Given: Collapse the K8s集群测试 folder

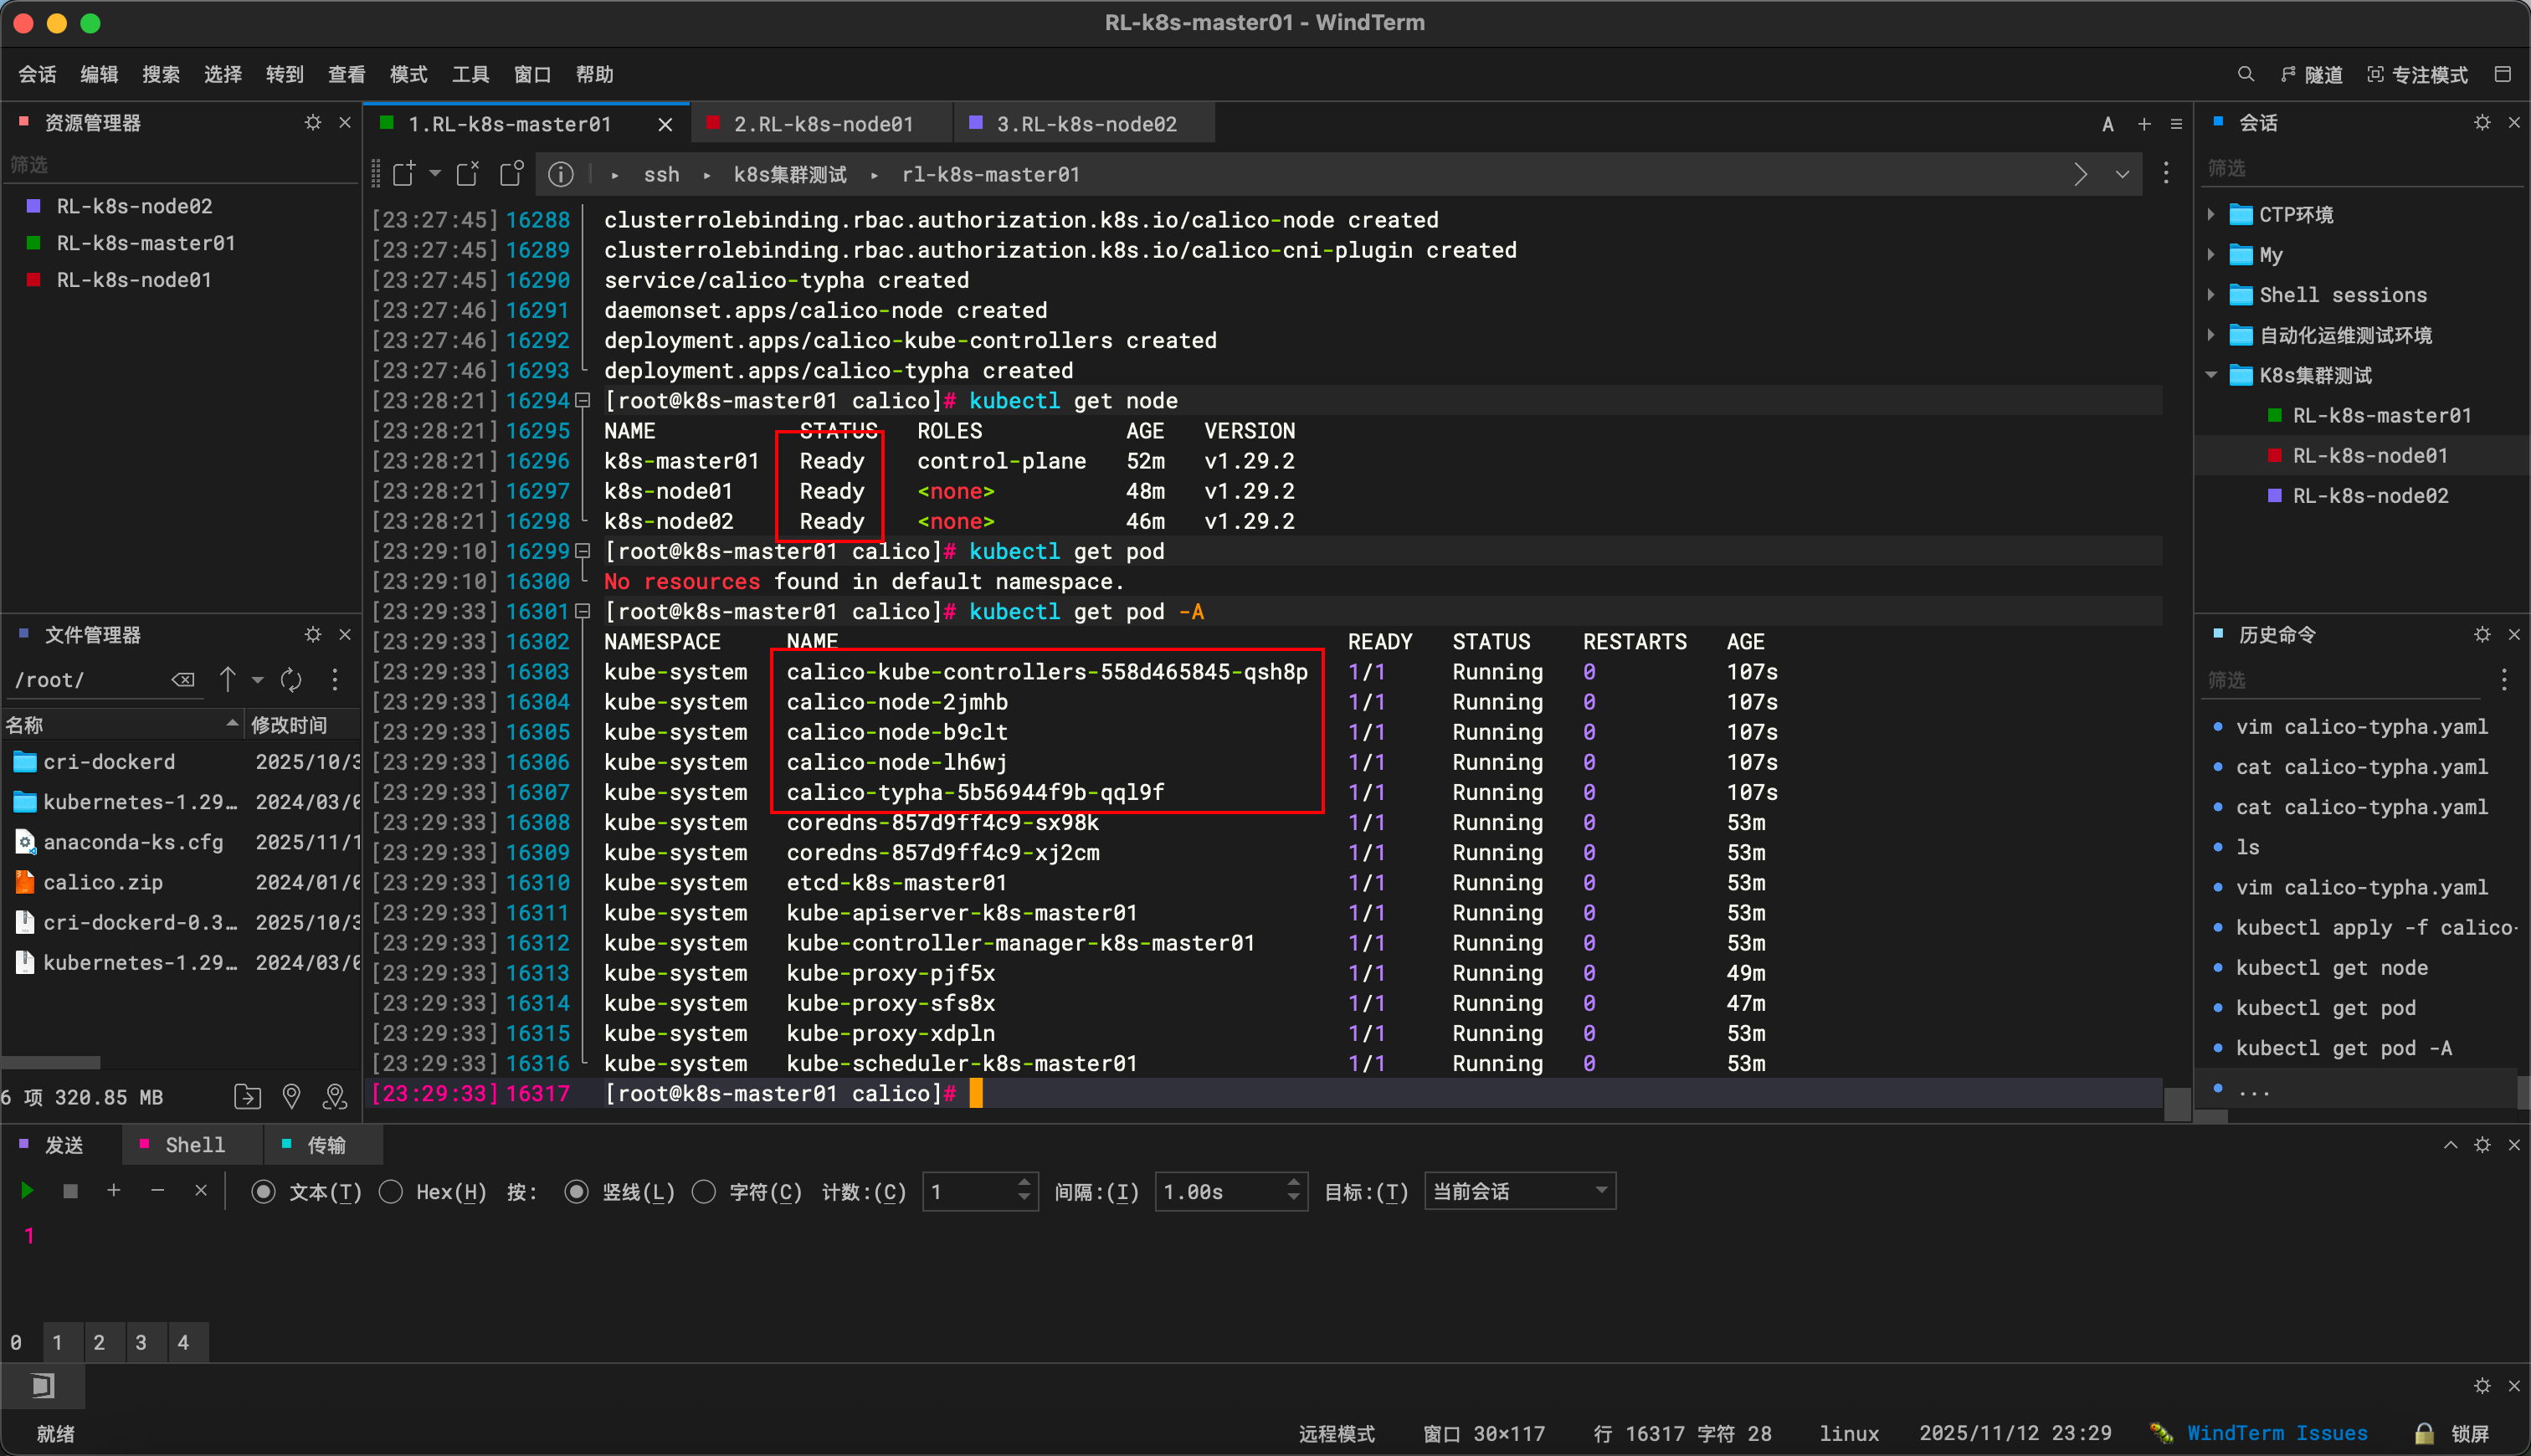Looking at the screenshot, I should point(2211,375).
